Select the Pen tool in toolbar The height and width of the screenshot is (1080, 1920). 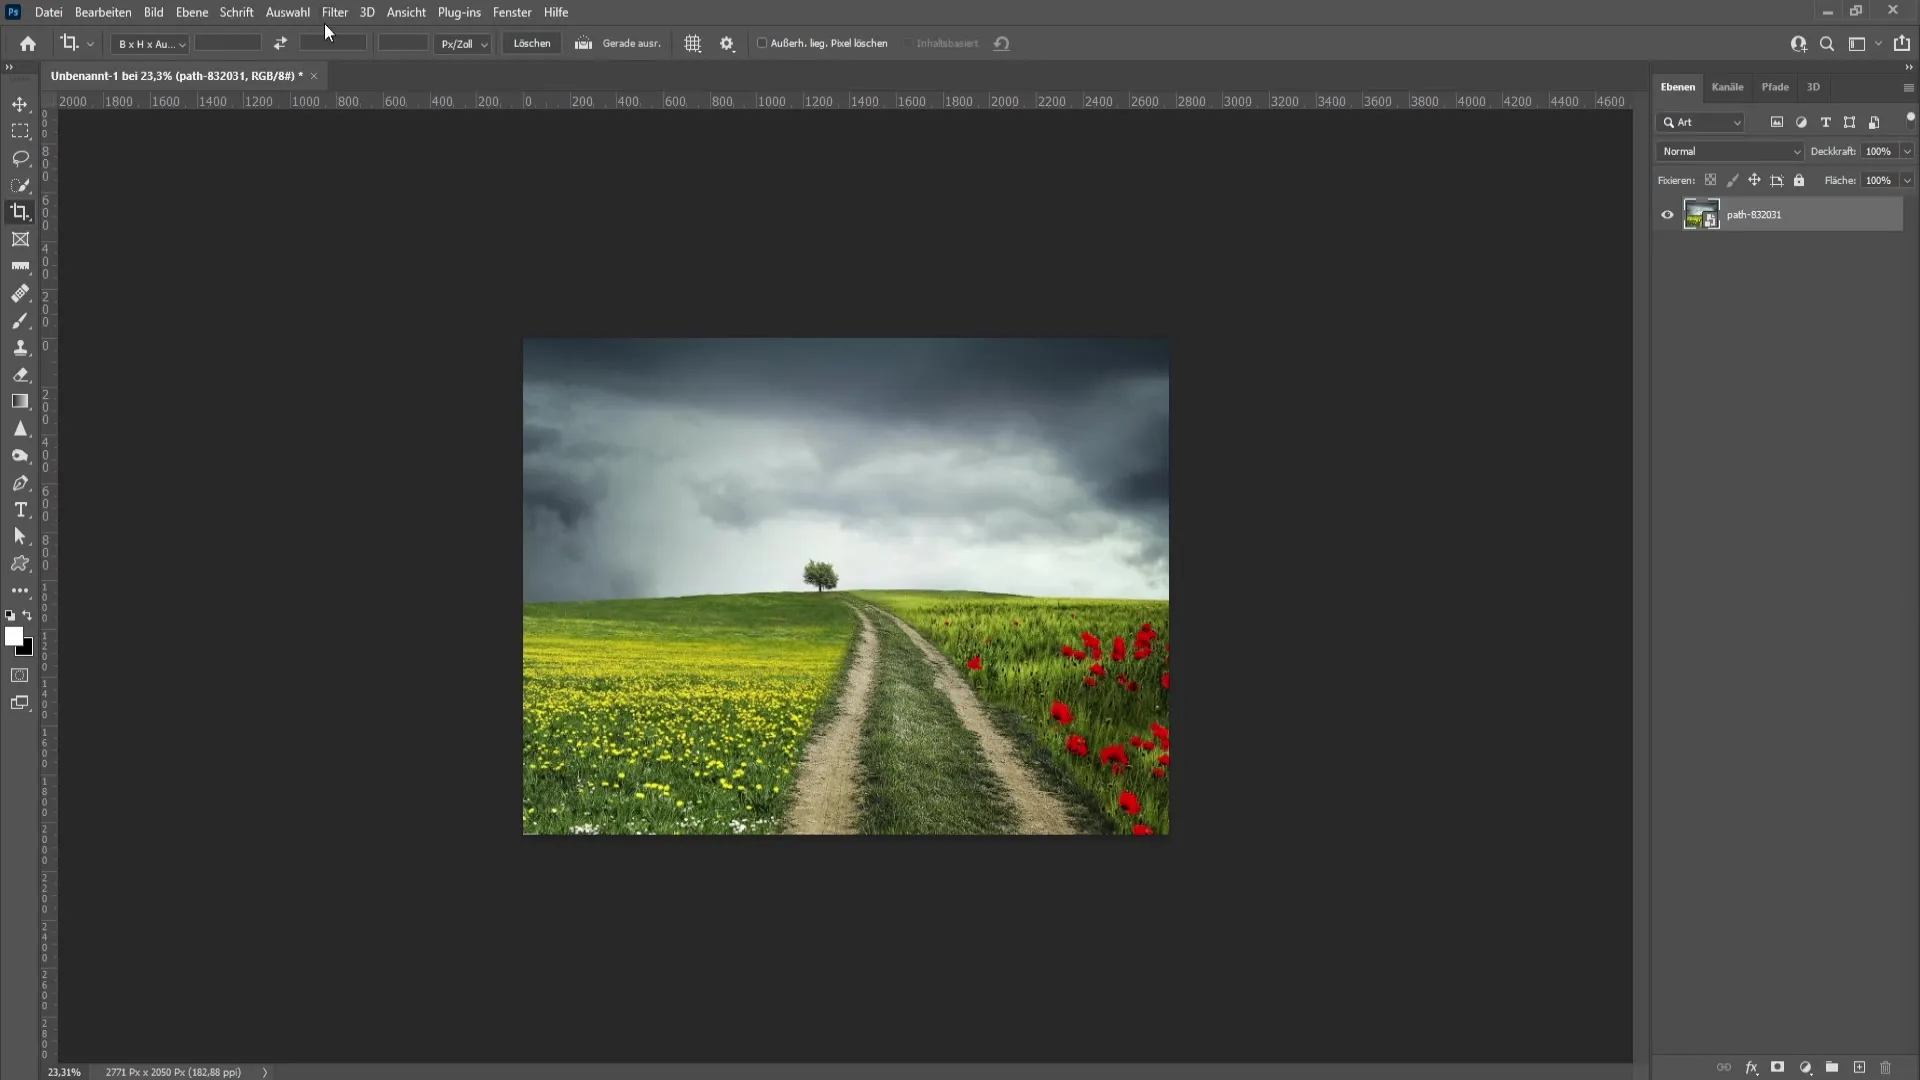[x=20, y=481]
